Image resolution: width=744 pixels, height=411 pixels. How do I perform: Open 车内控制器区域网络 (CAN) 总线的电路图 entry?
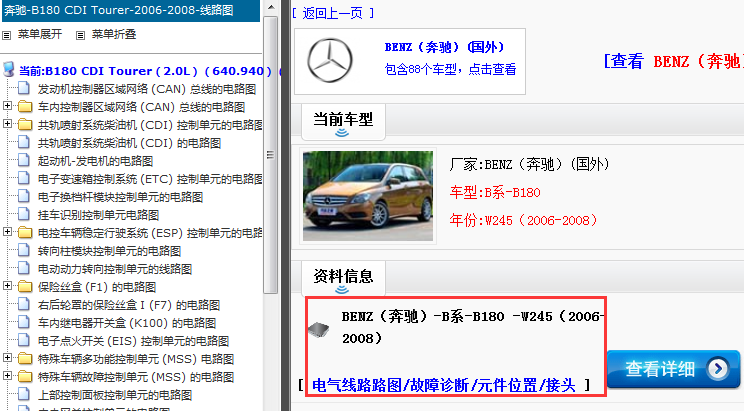pyautogui.click(x=141, y=107)
